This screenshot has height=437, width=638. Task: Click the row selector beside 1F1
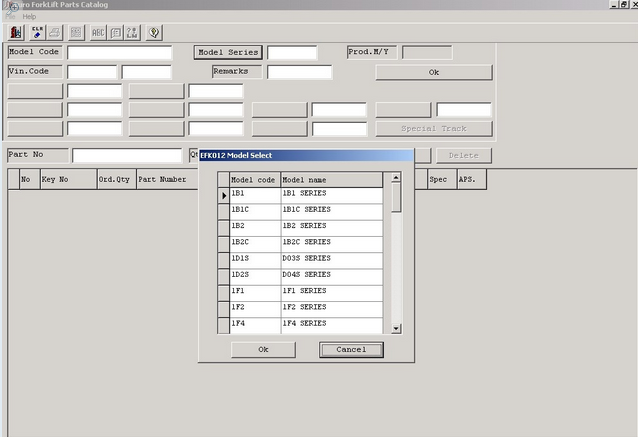click(x=223, y=293)
